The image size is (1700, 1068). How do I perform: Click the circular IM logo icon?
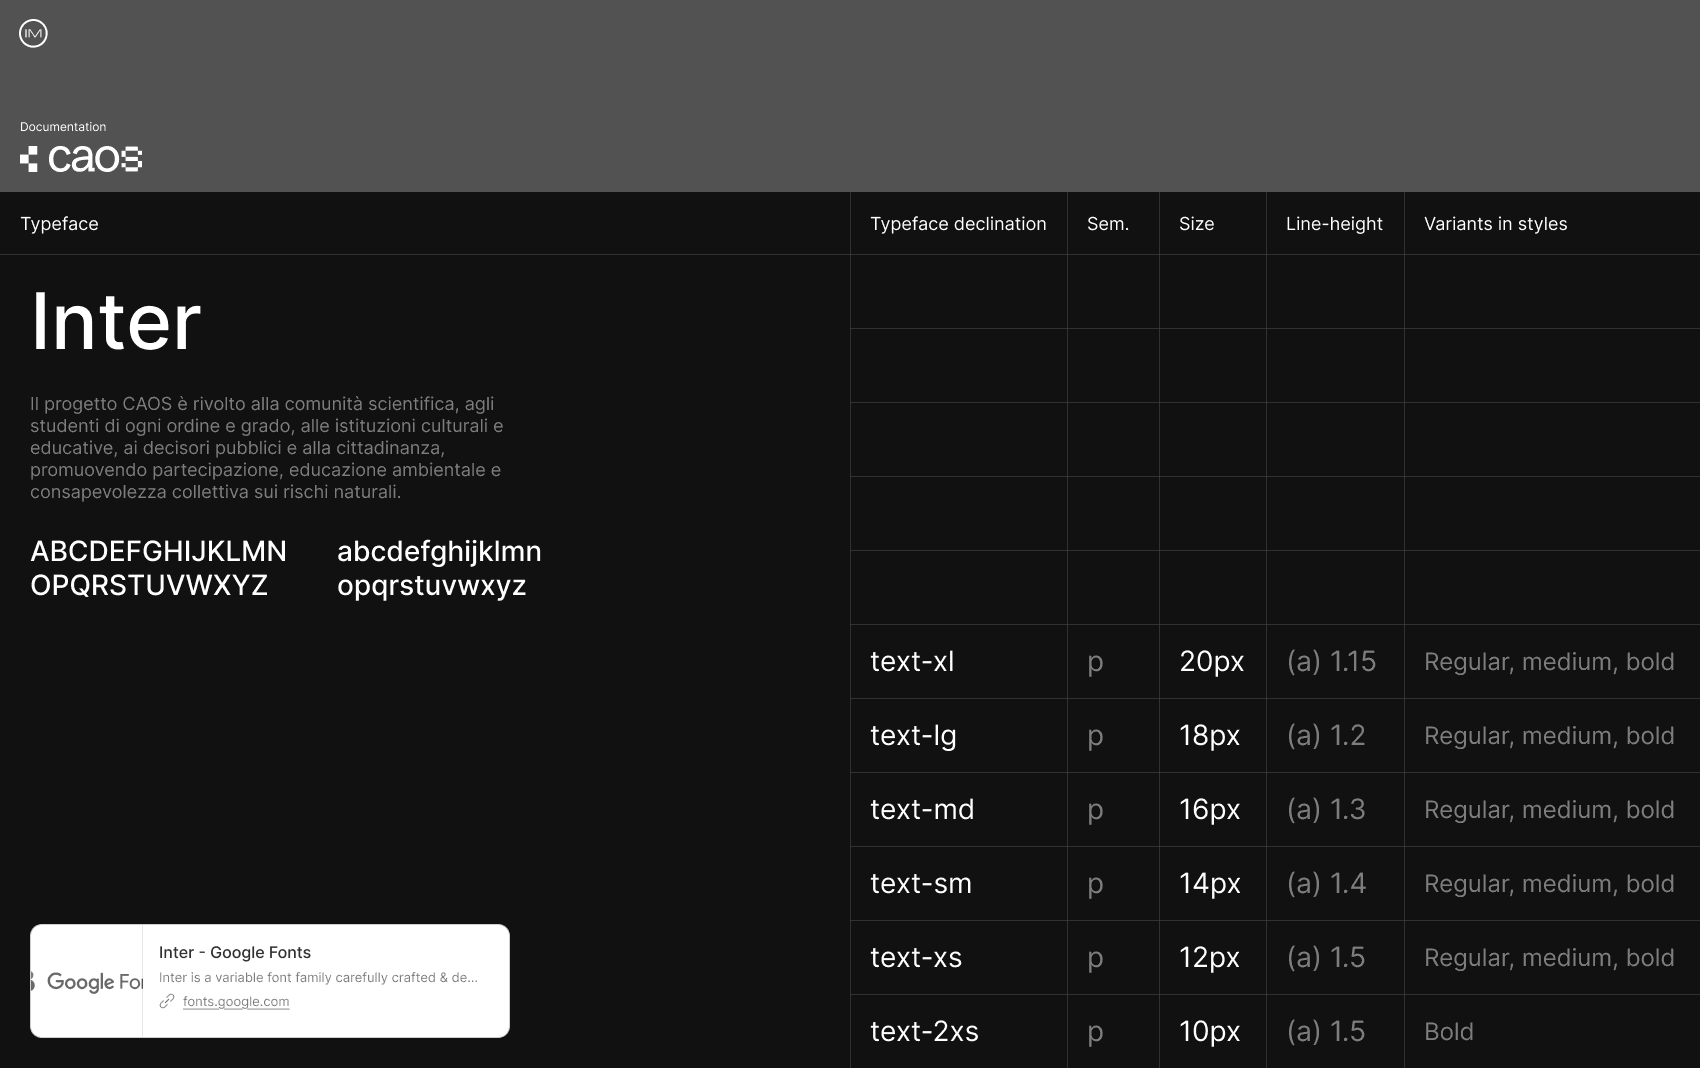[33, 34]
